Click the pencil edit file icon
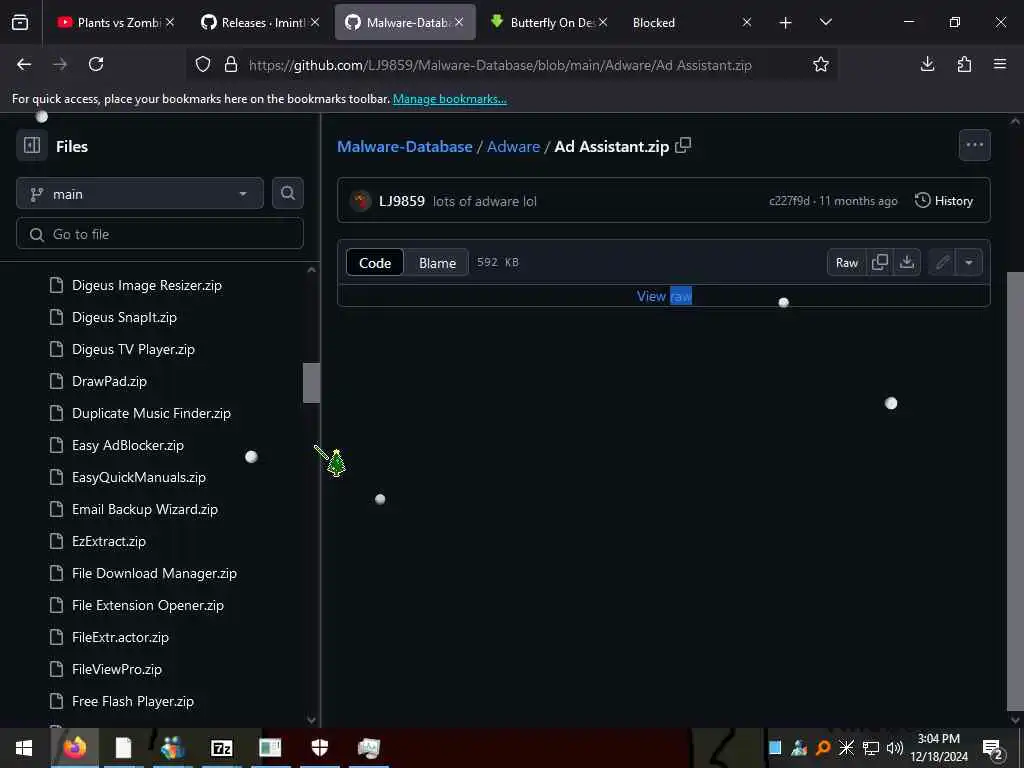Viewport: 1024px width, 768px height. (x=942, y=263)
